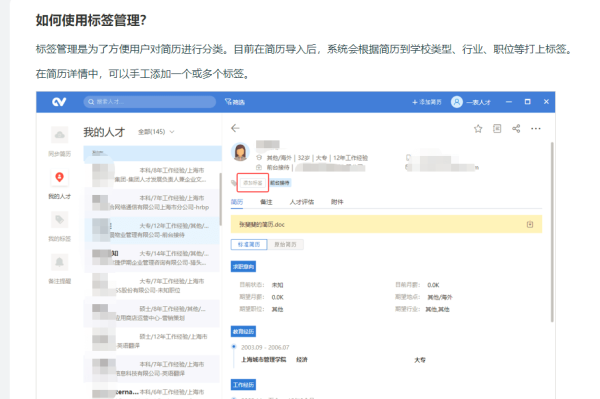Select candidate row 大专/7年工作经验/上海市
The image size is (600, 399).
(152, 286)
